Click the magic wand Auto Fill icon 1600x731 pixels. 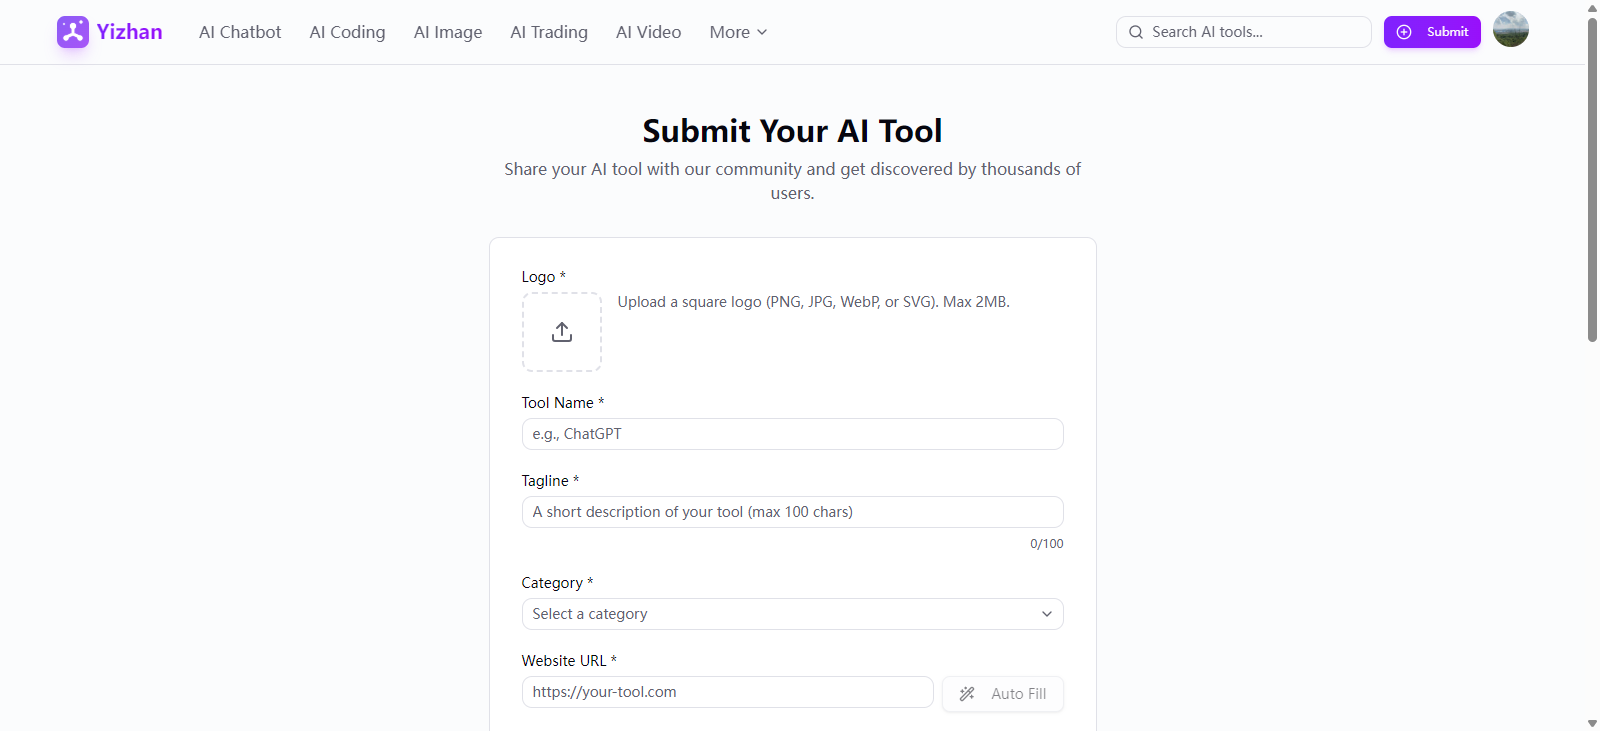pyautogui.click(x=967, y=694)
